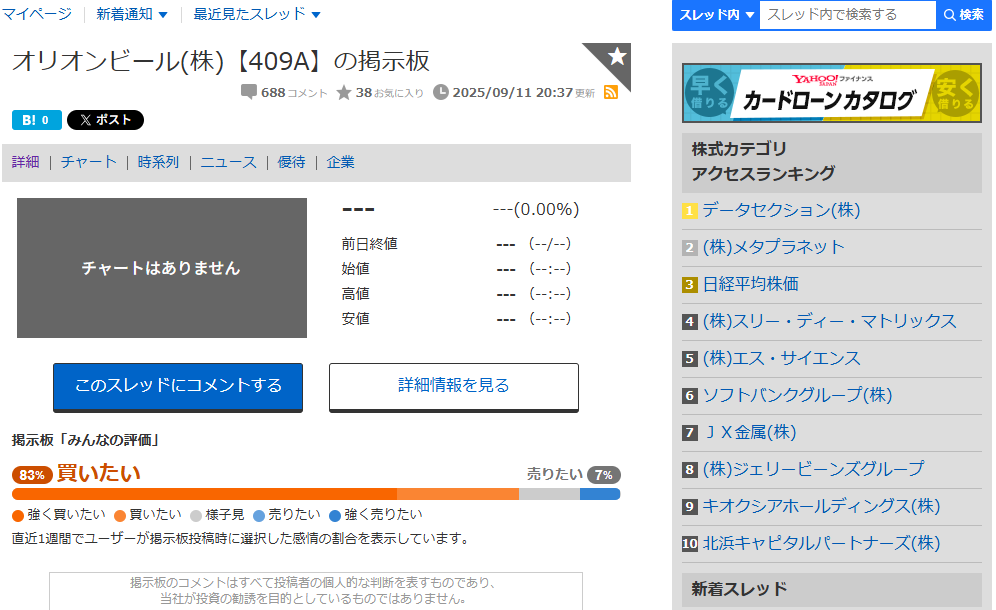The image size is (996, 610).
Task: Click the 様子見 legend item
Action: tap(217, 515)
